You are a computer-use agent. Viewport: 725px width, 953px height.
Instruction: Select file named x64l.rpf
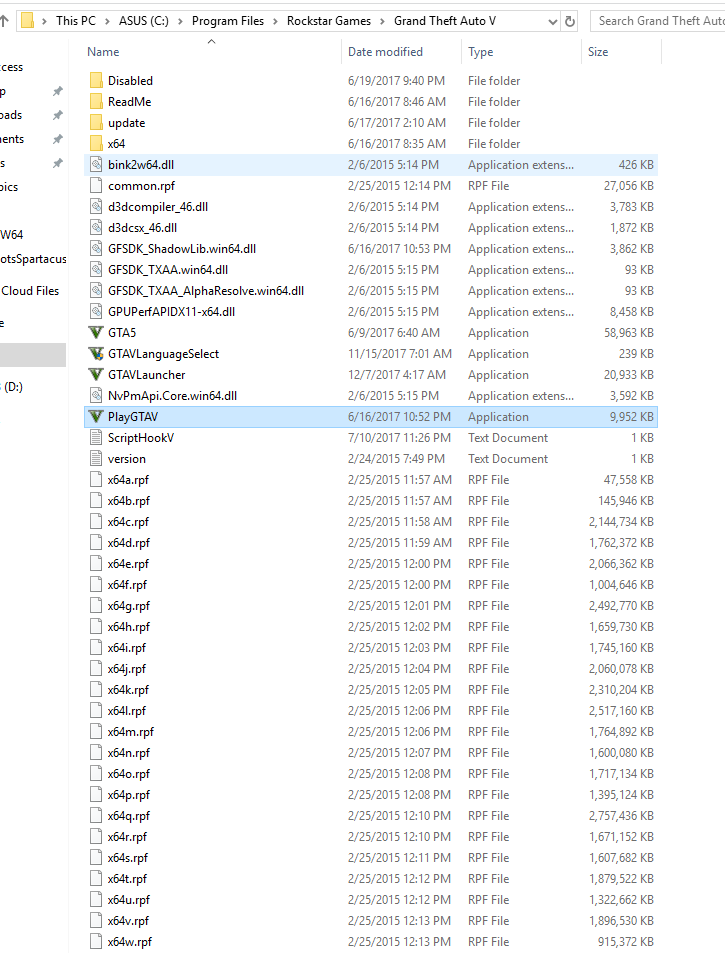click(x=126, y=710)
